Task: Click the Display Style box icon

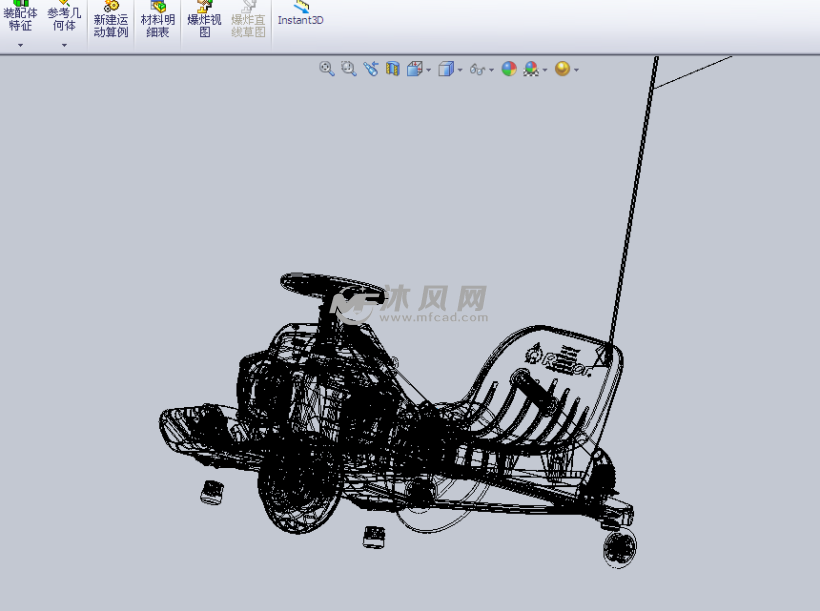Action: (x=446, y=69)
